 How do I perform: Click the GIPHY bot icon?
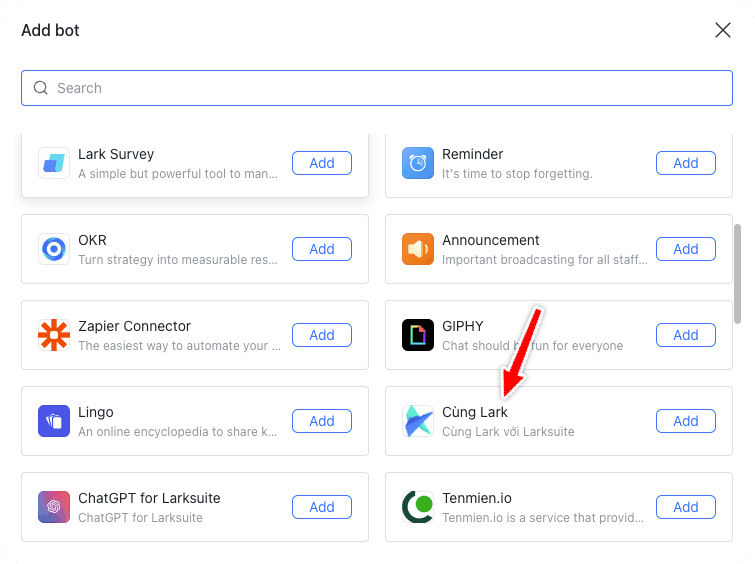(x=418, y=335)
